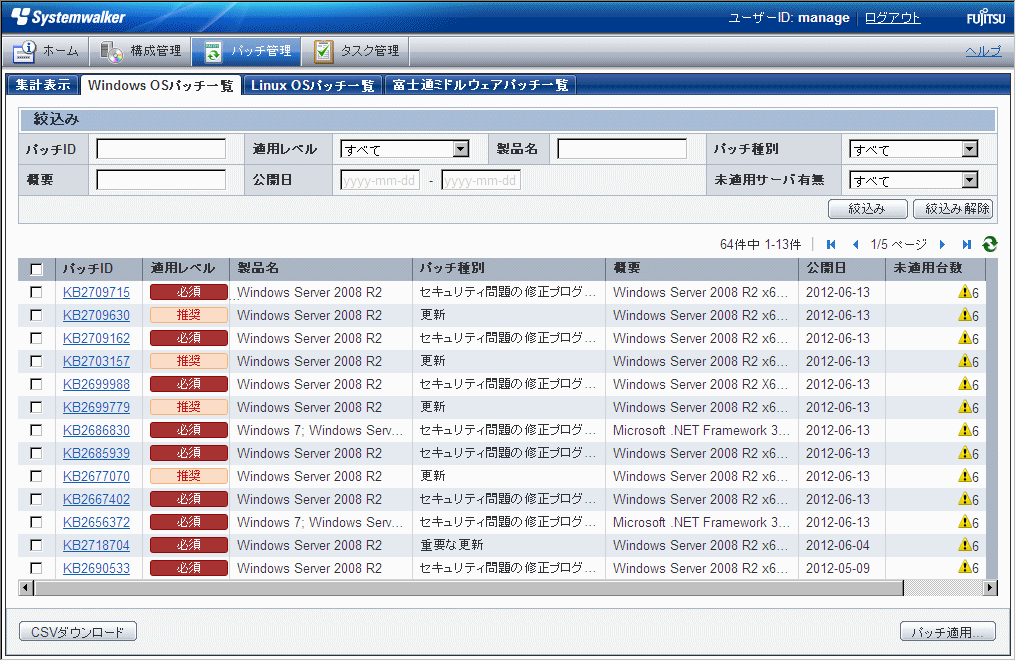Open the KB2656372 patch link
1016x661 pixels.
96,522
